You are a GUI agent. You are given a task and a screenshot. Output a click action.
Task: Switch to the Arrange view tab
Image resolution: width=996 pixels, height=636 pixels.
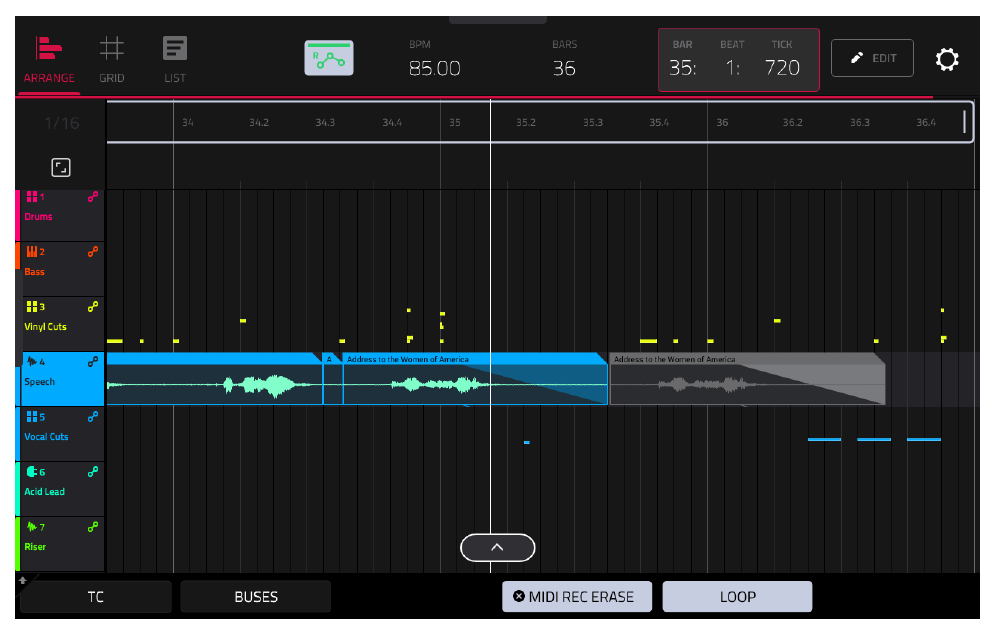[49, 60]
